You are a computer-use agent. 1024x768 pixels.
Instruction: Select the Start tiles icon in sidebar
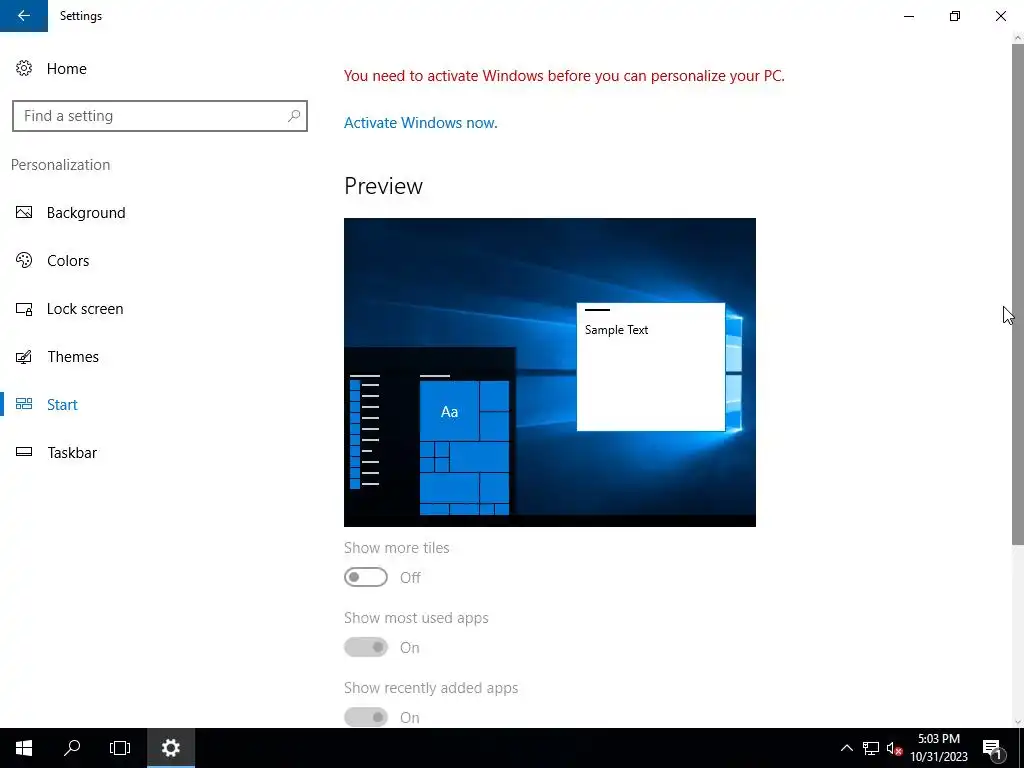[x=24, y=404]
